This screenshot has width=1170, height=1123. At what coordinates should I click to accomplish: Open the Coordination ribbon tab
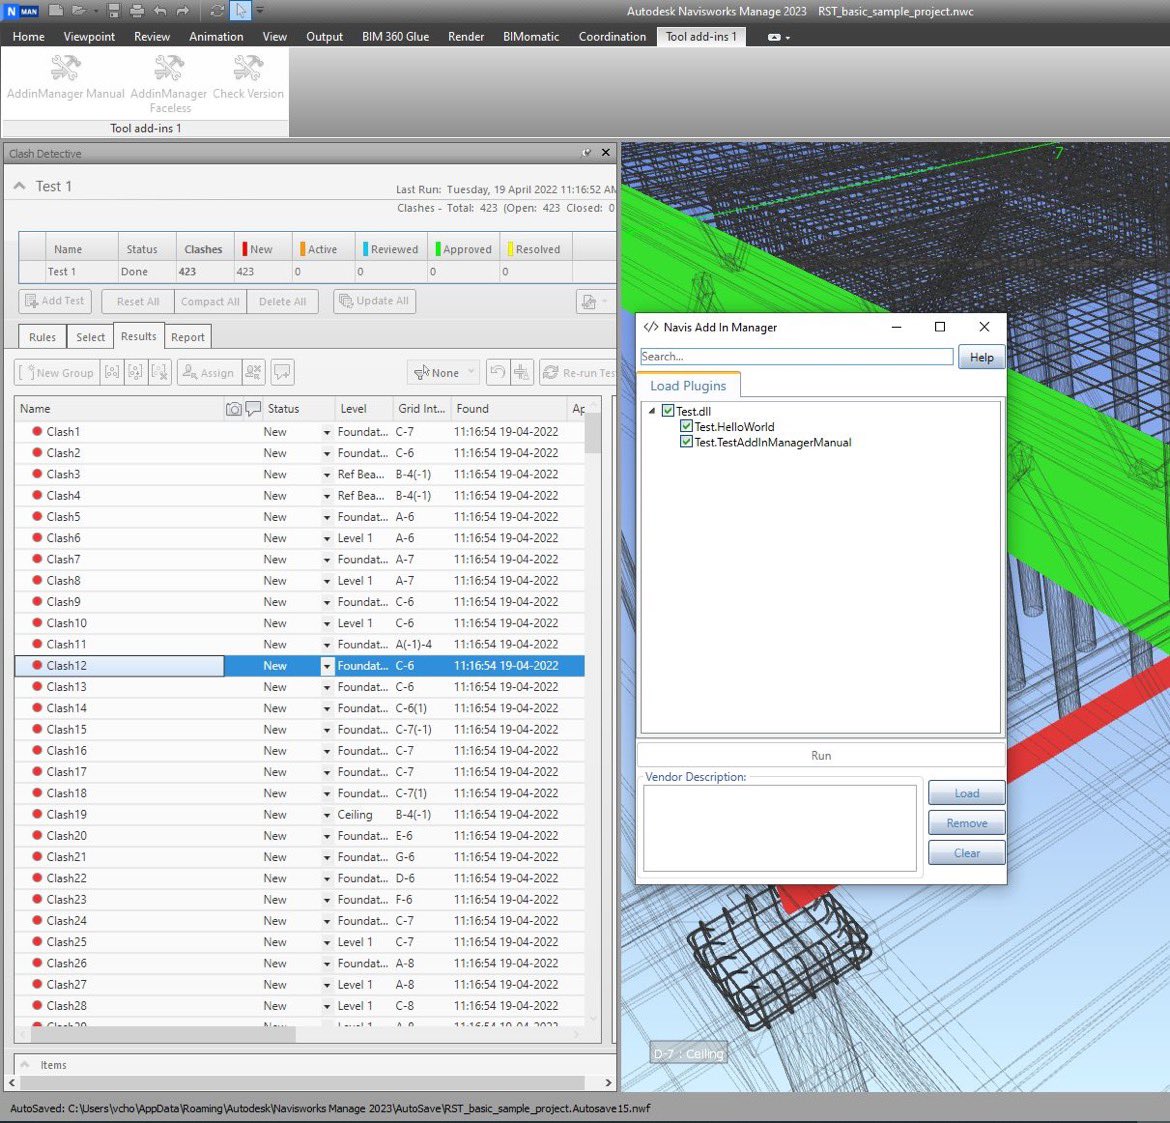pos(612,37)
